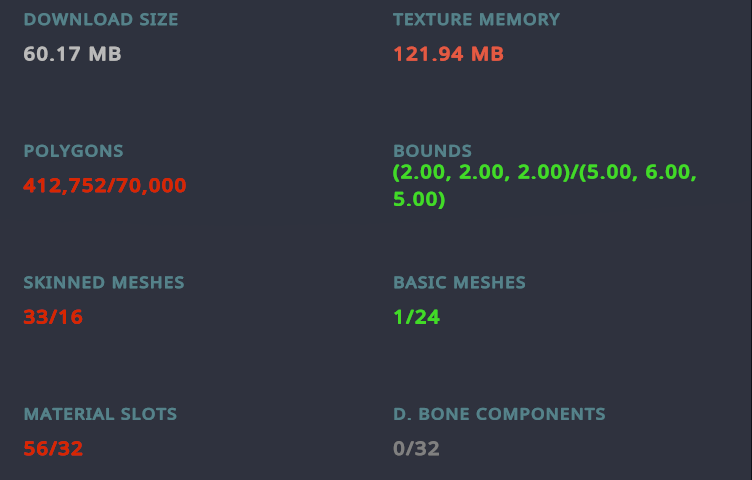The width and height of the screenshot is (752, 480).
Task: Select the 412,752/70,000 polygon count
Action: (x=105, y=186)
